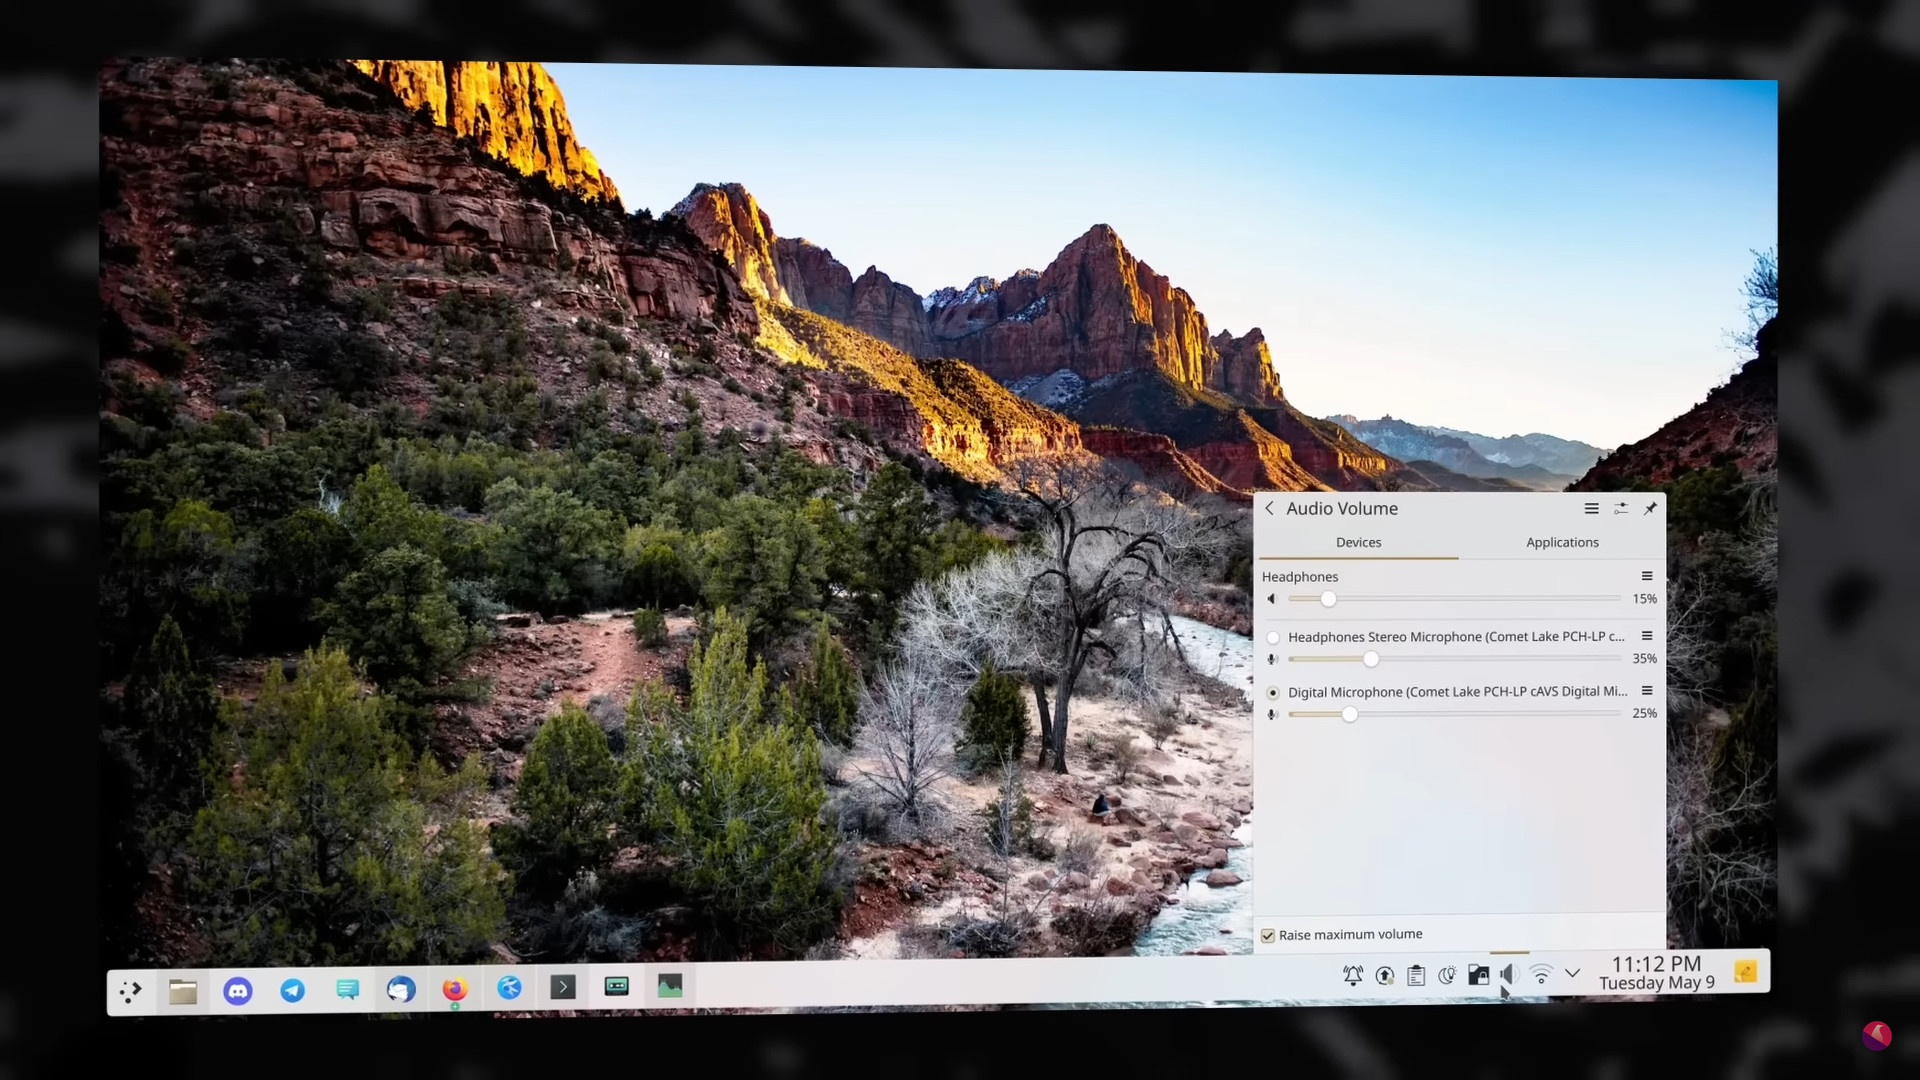This screenshot has width=1920, height=1080.
Task: Open the Headphones device options menu
Action: tap(1646, 576)
